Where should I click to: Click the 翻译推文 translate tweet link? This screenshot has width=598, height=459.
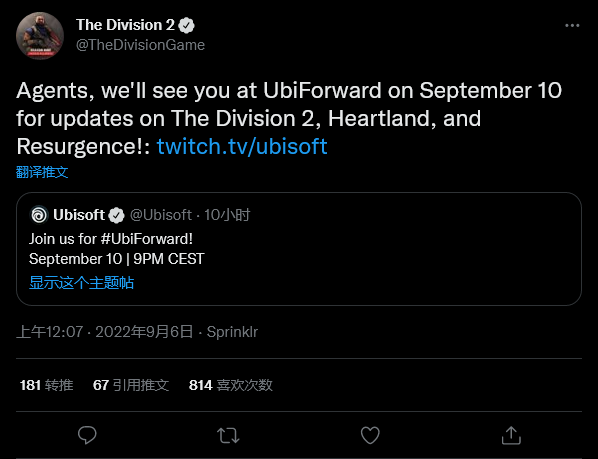[42, 172]
